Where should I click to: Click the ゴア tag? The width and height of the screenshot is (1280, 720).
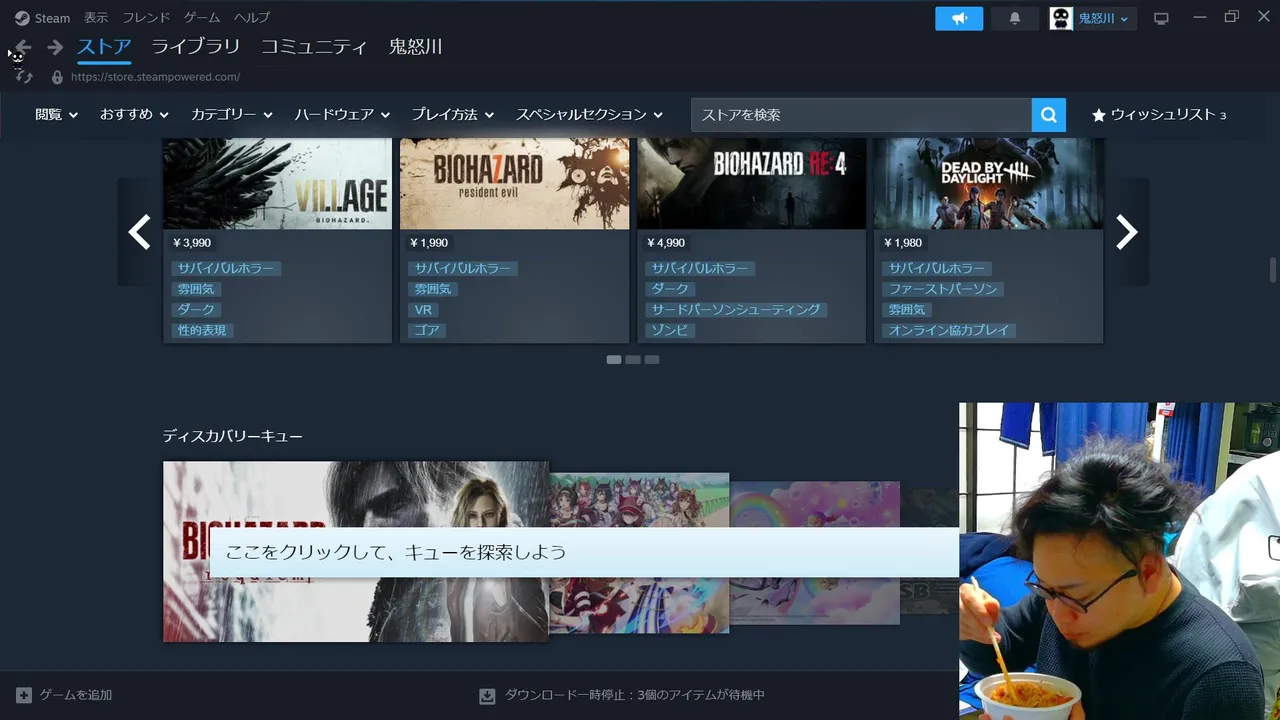coord(427,330)
